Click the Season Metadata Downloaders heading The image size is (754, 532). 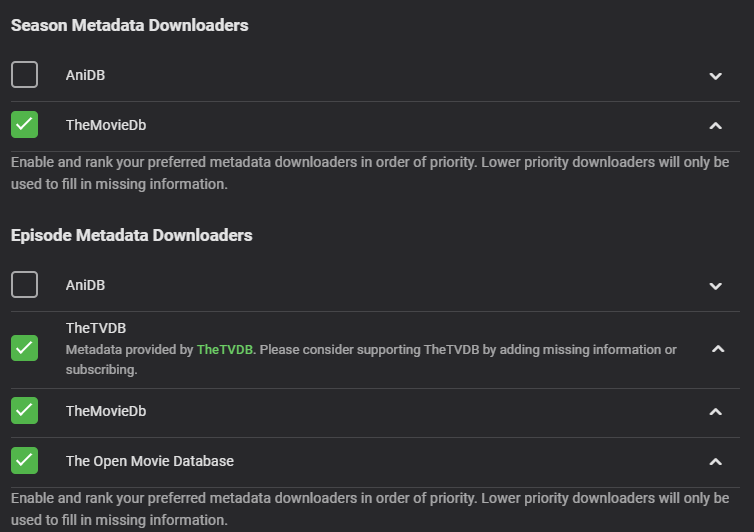pyautogui.click(x=130, y=26)
